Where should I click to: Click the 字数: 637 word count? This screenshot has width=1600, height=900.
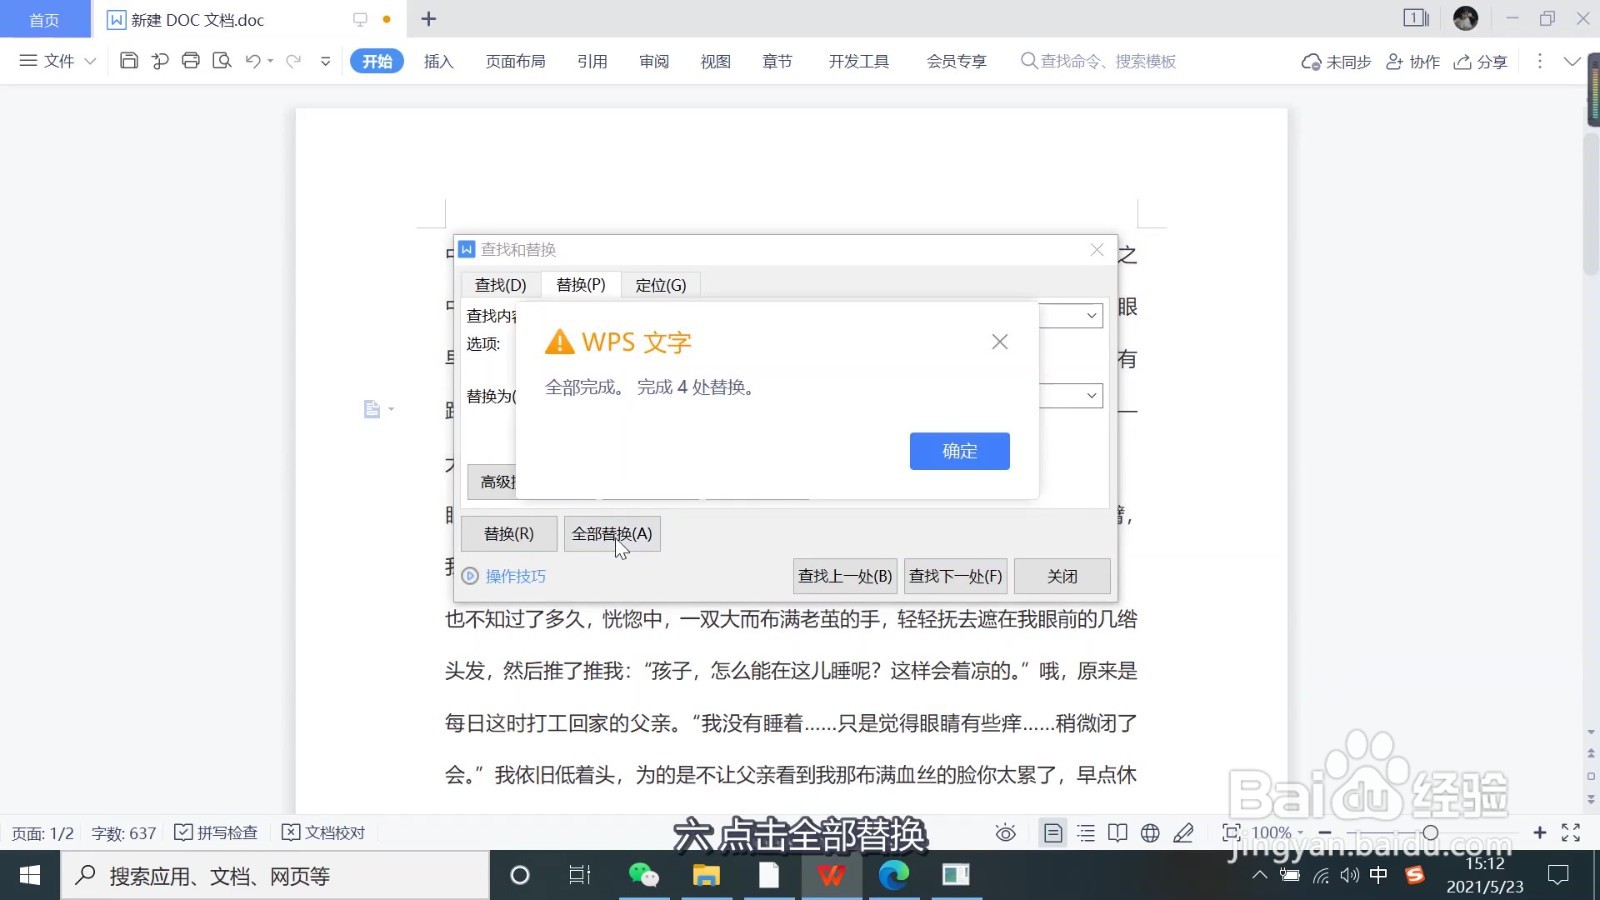(x=124, y=833)
